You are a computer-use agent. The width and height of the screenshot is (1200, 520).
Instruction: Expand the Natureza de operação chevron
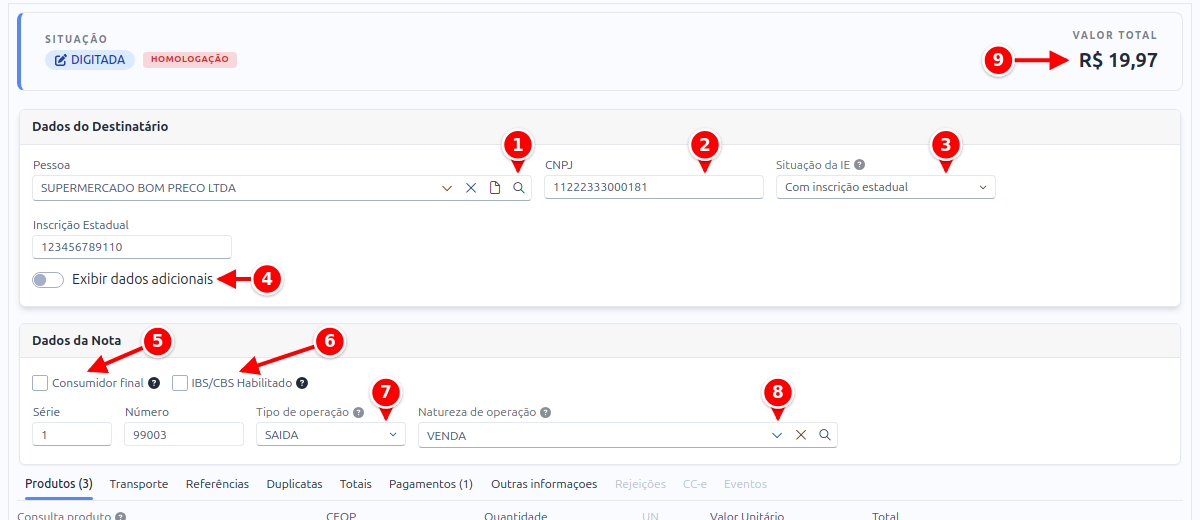point(777,435)
